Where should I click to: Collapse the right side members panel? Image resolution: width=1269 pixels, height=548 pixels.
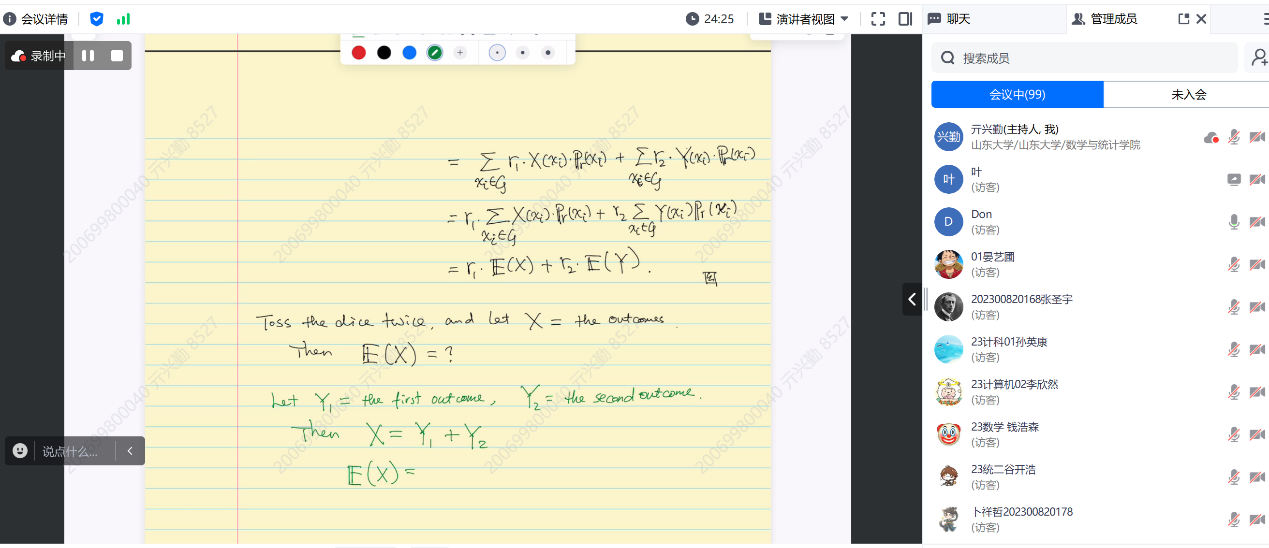coord(912,298)
